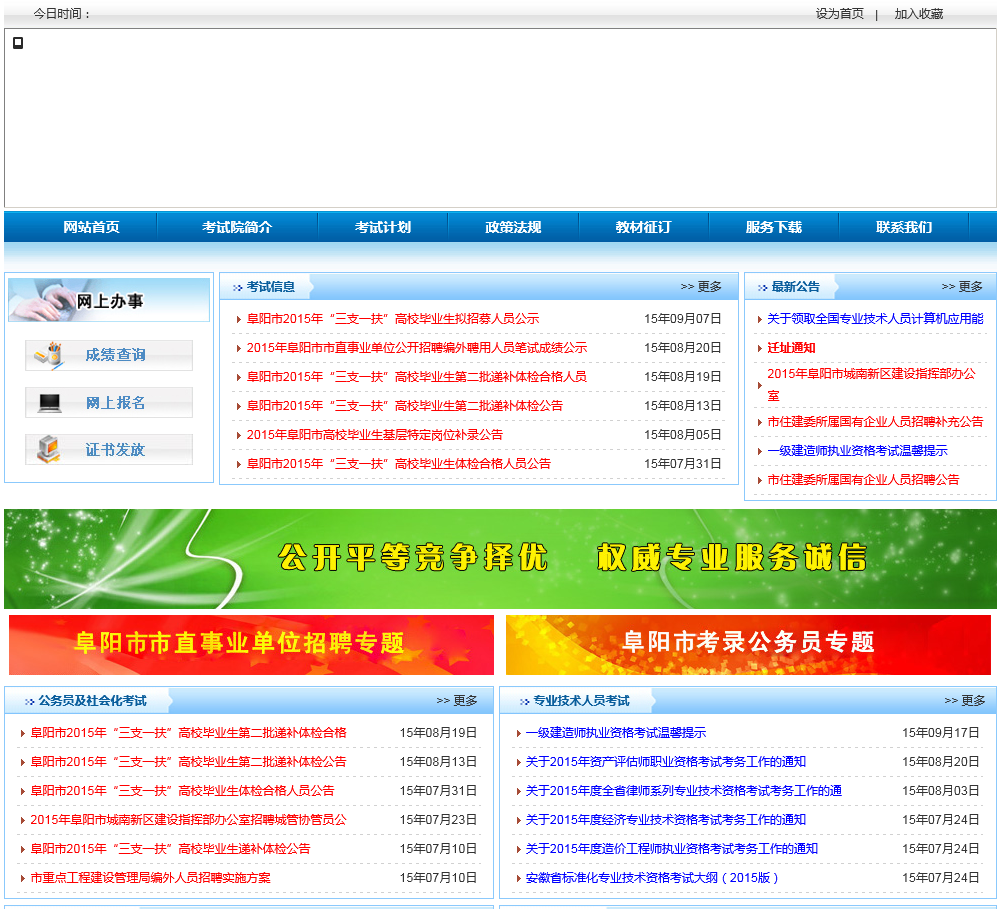Open 公务员 panel 体检合格人员公告 article

182,790
